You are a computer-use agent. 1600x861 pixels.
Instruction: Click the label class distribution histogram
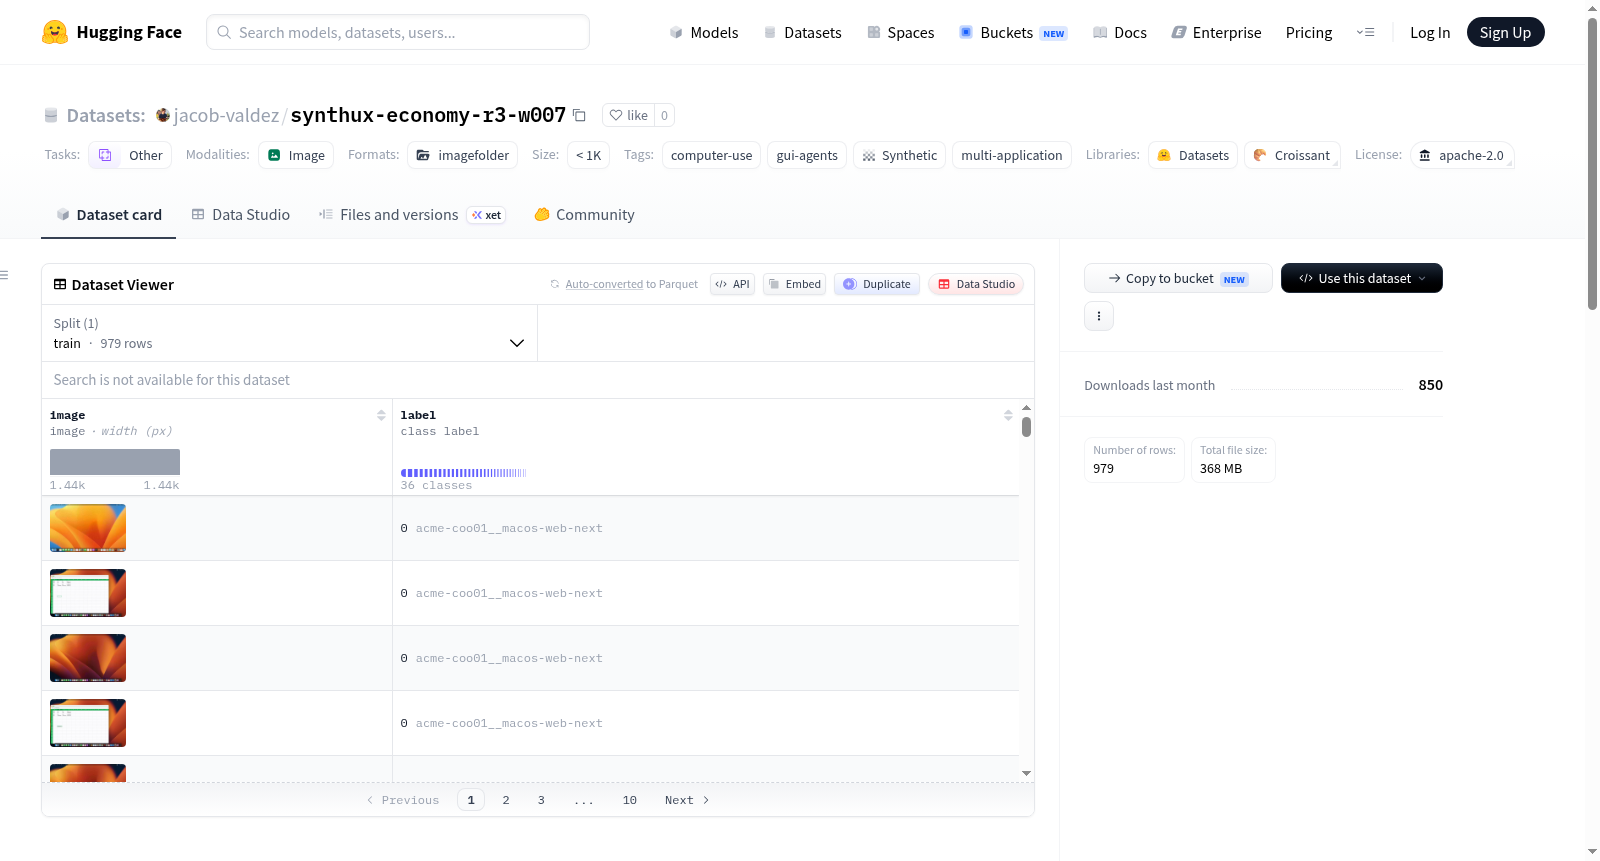tap(463, 473)
